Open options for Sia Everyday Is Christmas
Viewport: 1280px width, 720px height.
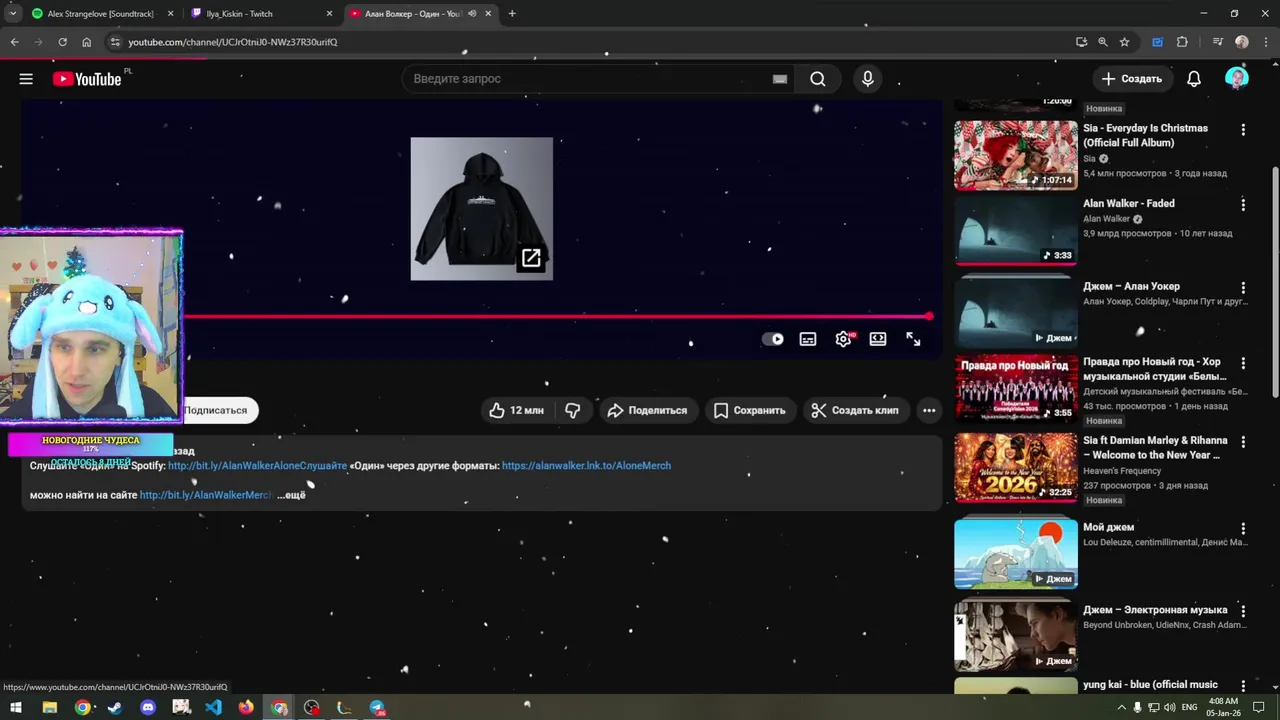pos(1243,130)
